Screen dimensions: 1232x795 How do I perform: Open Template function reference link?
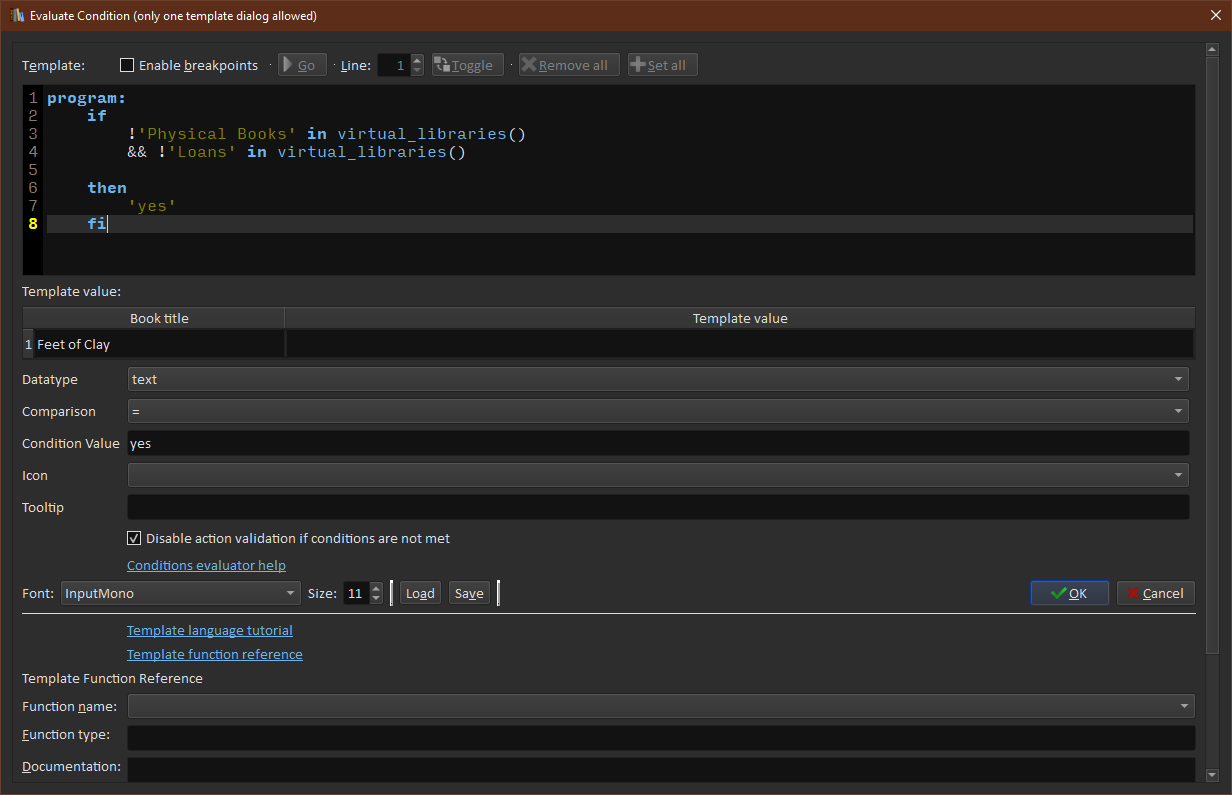click(x=214, y=654)
